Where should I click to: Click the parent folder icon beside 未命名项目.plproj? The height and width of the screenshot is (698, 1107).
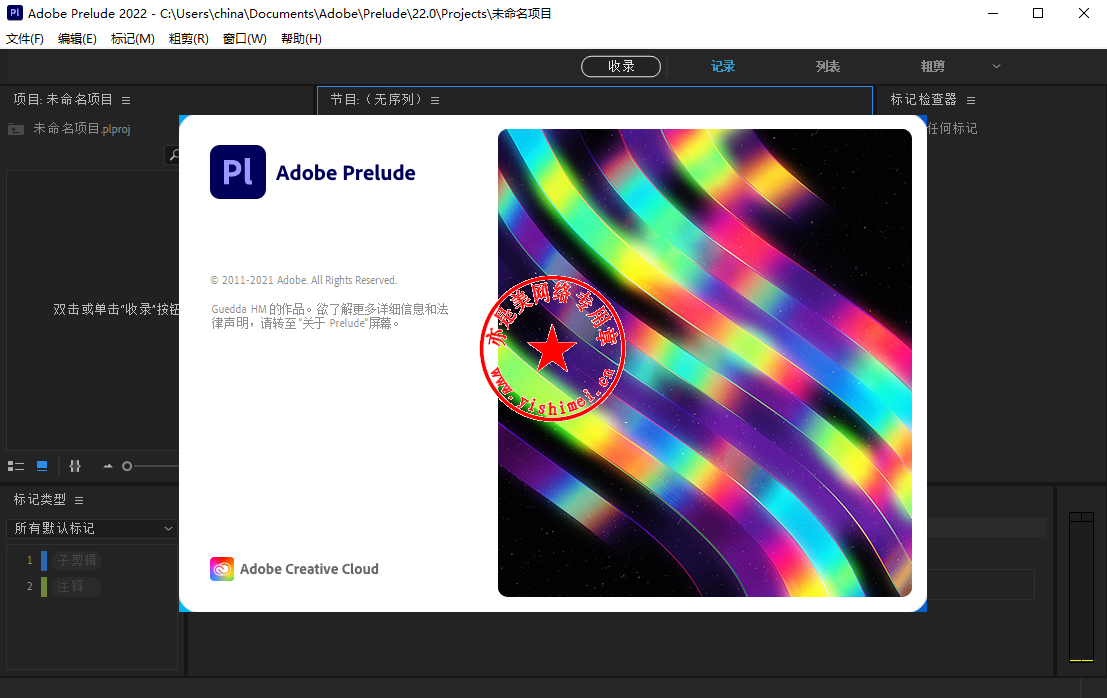point(16,129)
